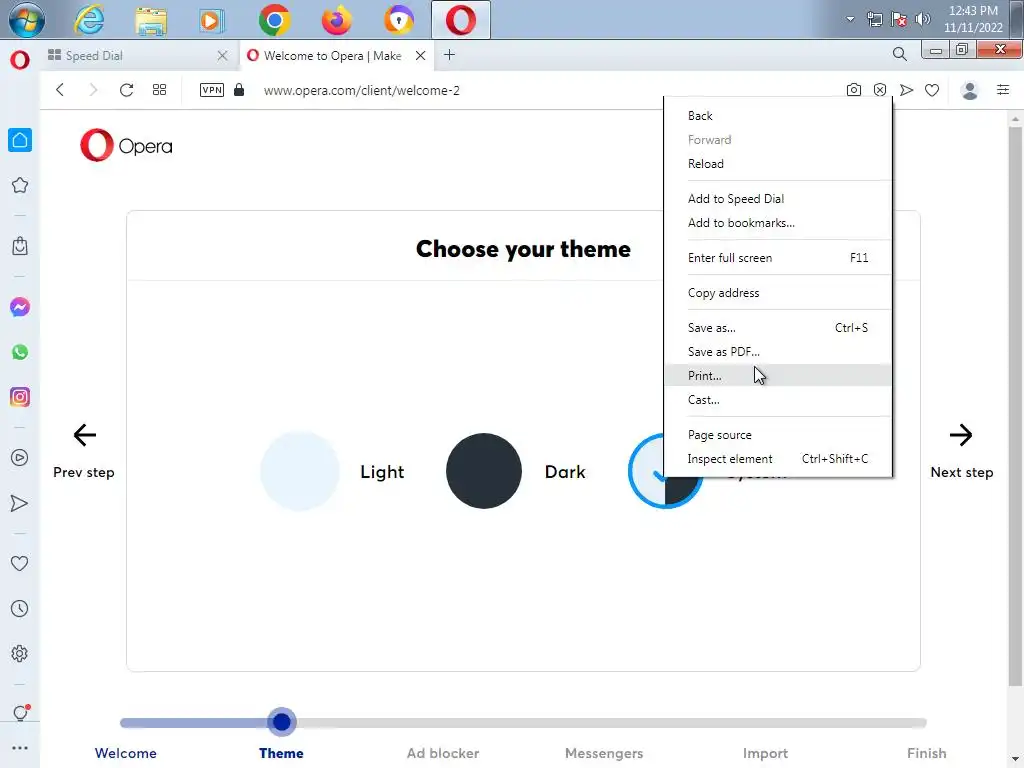
Task: Open Instagram in the sidebar
Action: coord(20,397)
